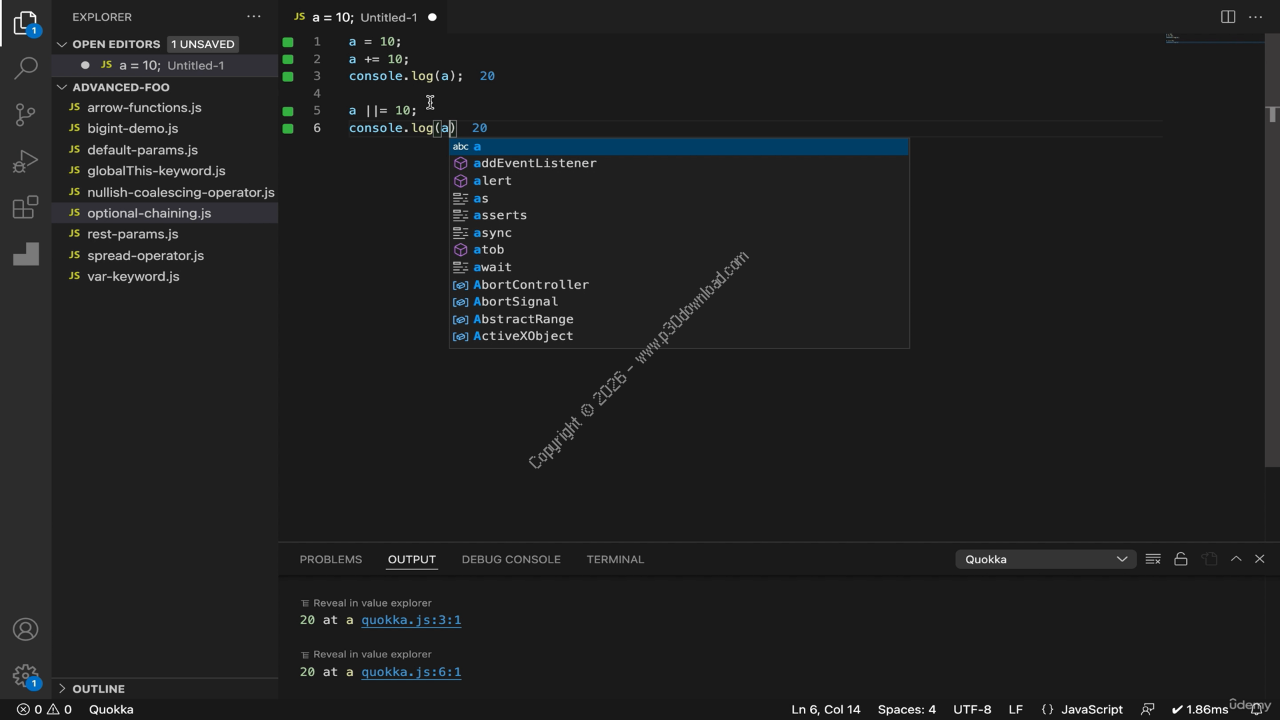Open the Manage settings gear

tap(26, 676)
